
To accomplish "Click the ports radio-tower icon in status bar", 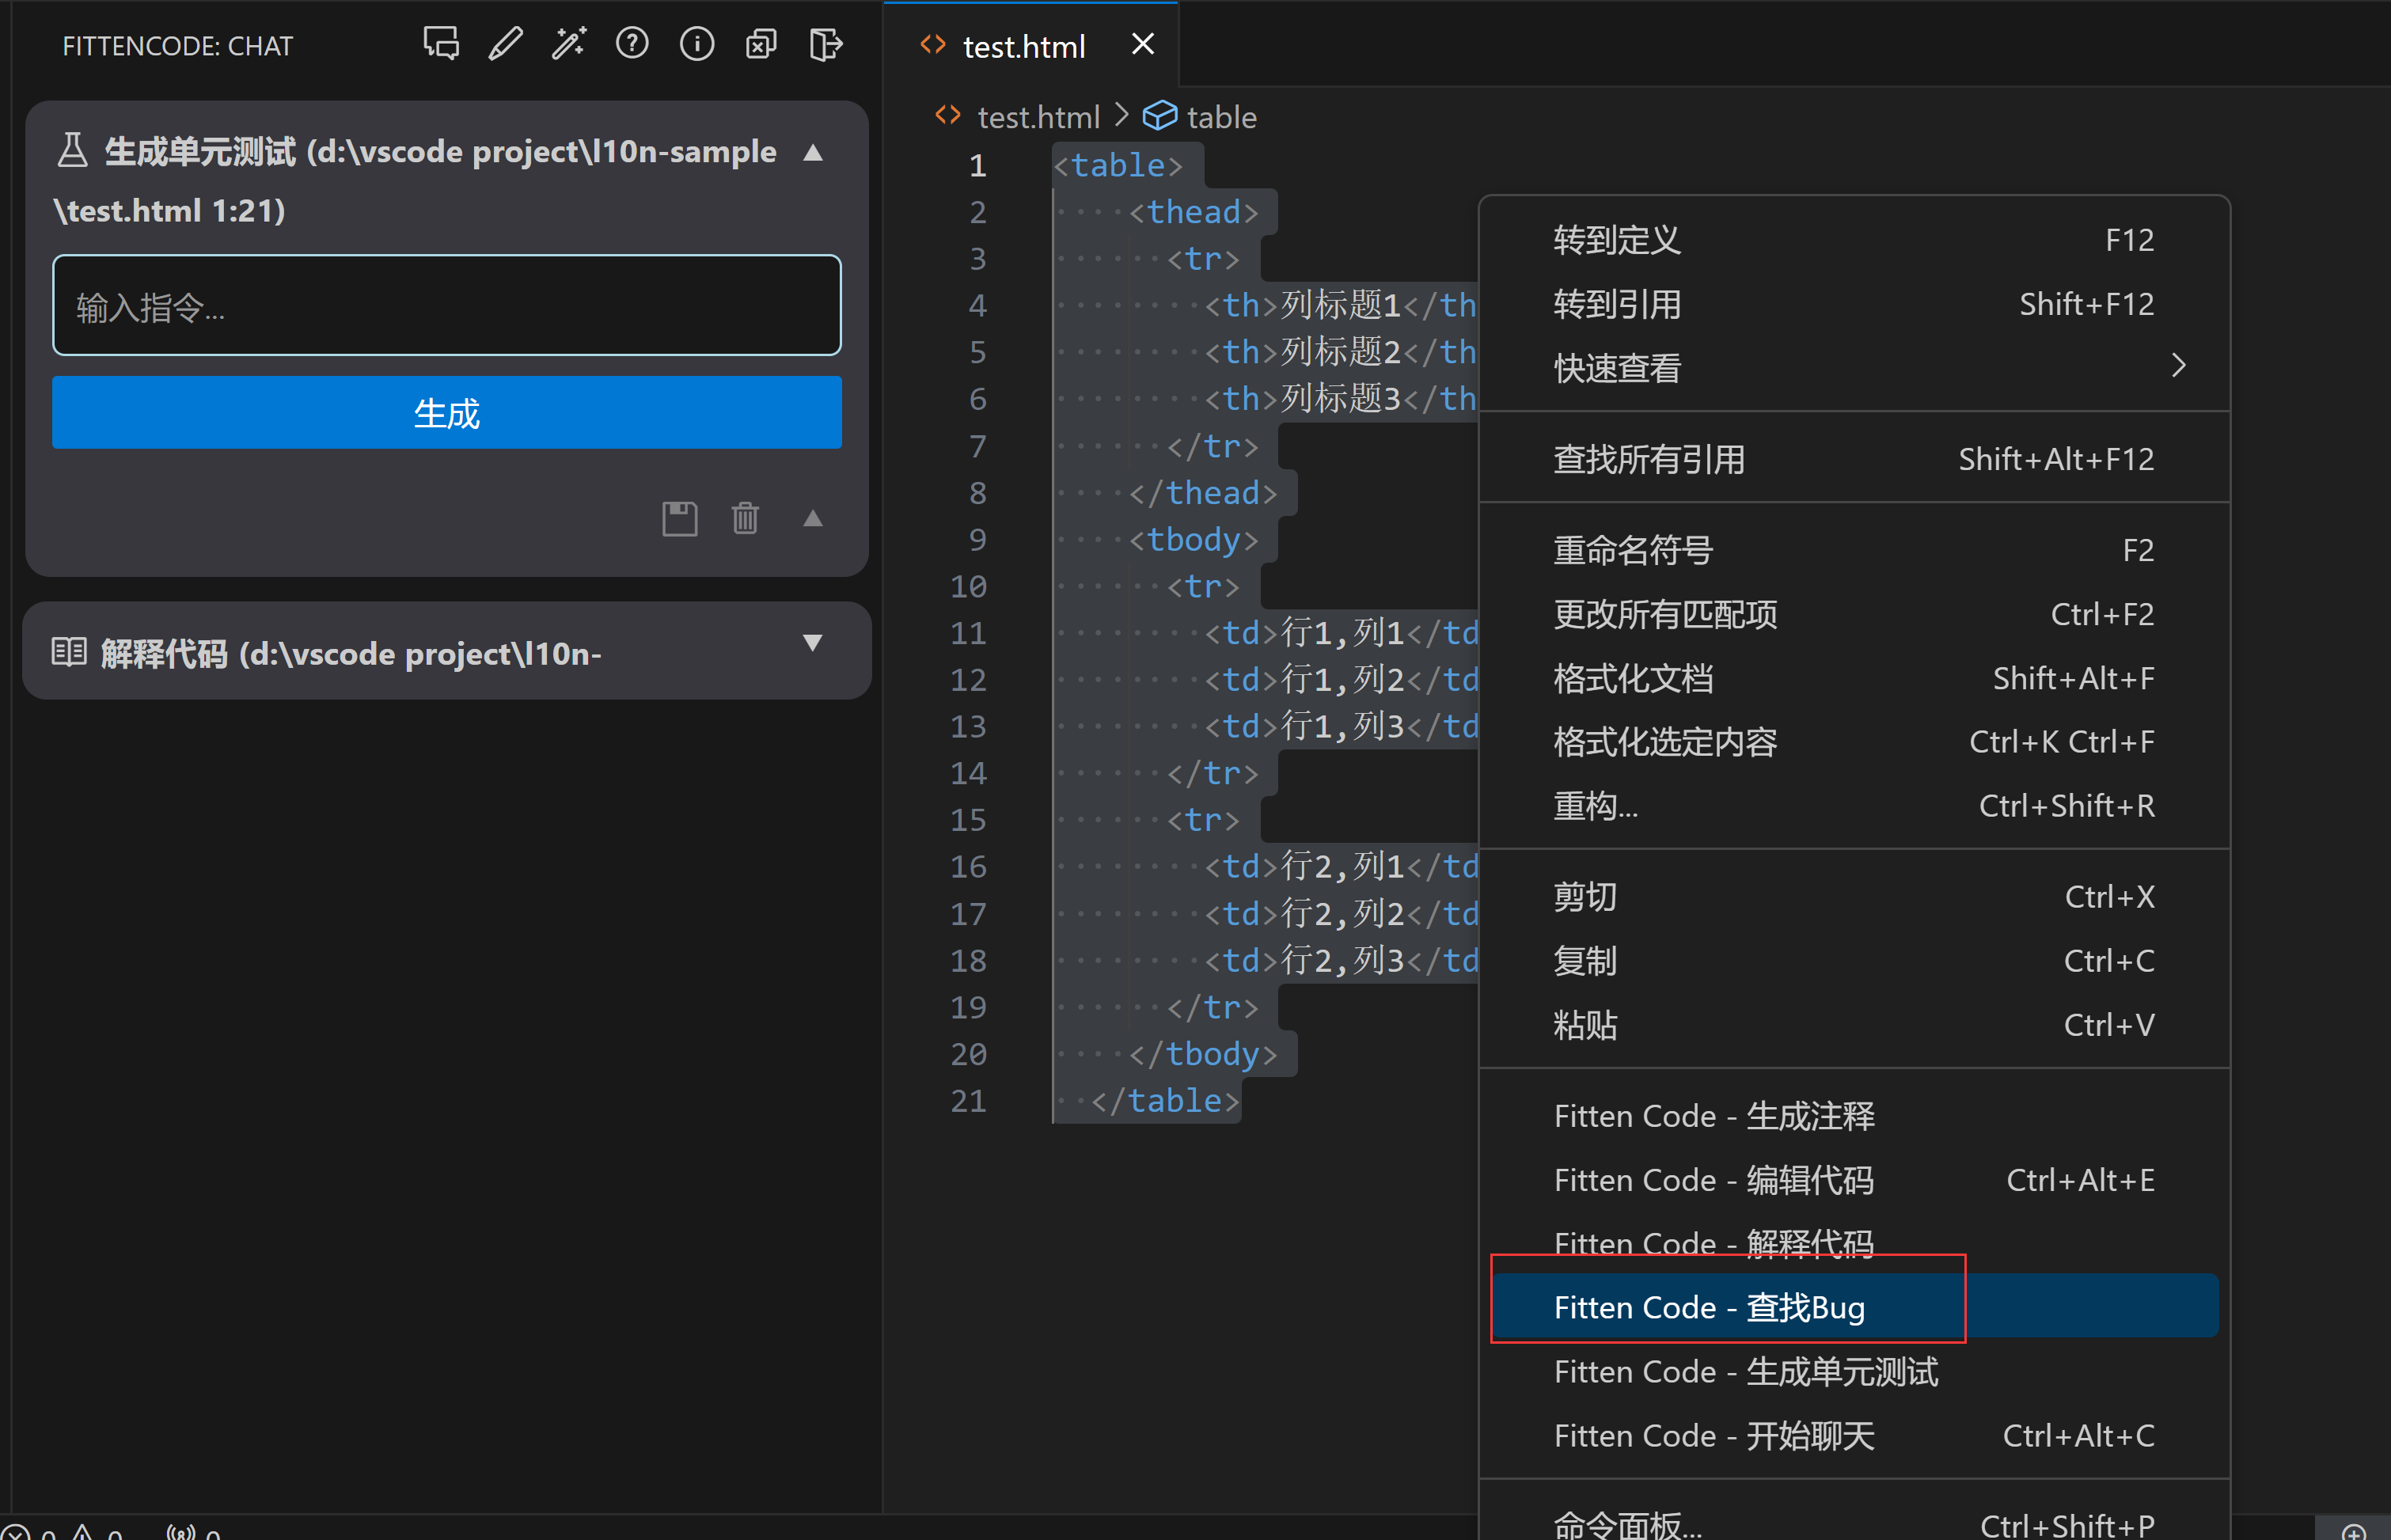I will tap(185, 1532).
